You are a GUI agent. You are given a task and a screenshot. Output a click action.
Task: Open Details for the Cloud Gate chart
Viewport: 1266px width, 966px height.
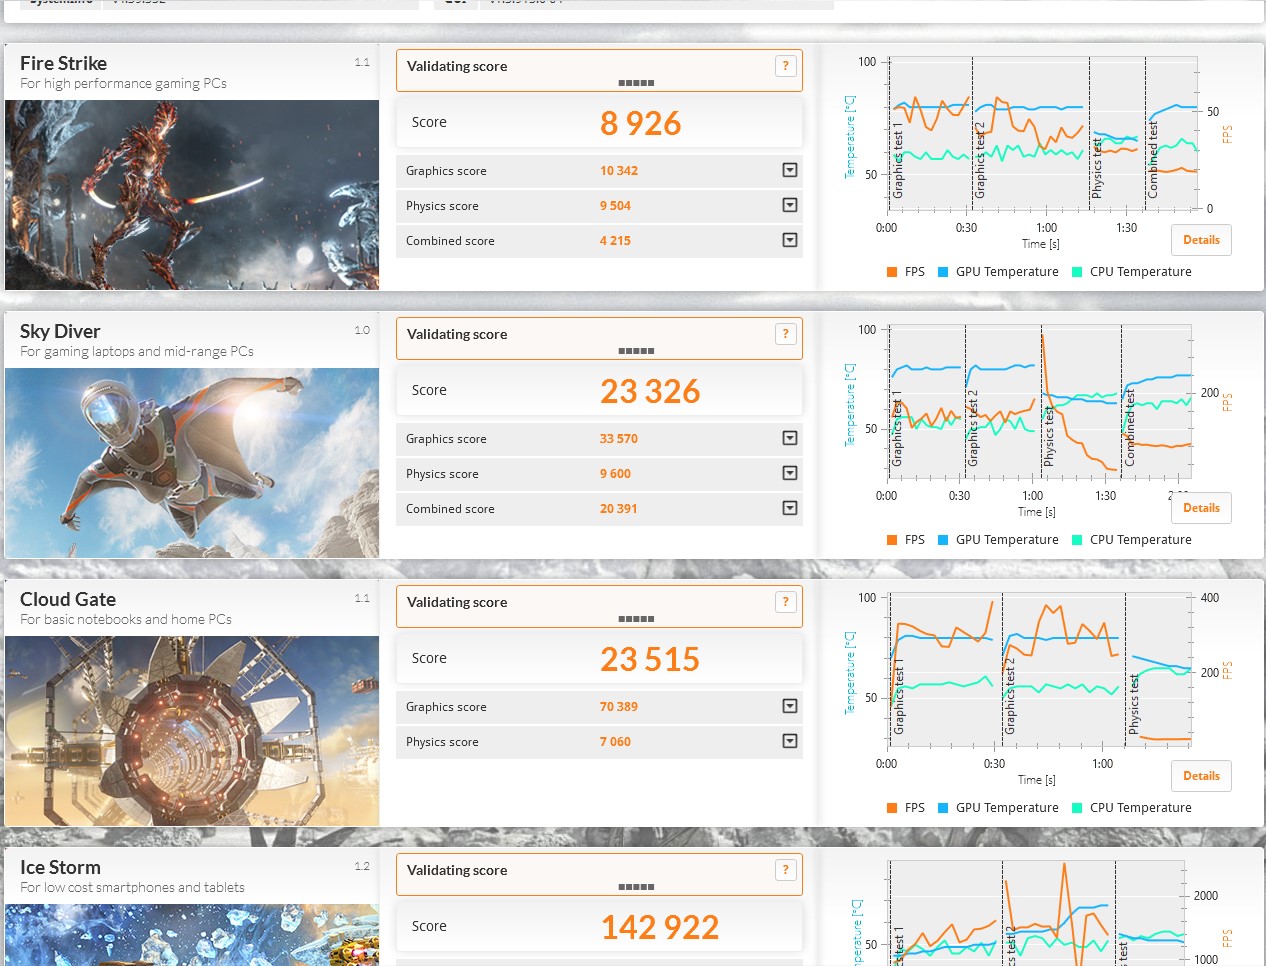[1201, 776]
